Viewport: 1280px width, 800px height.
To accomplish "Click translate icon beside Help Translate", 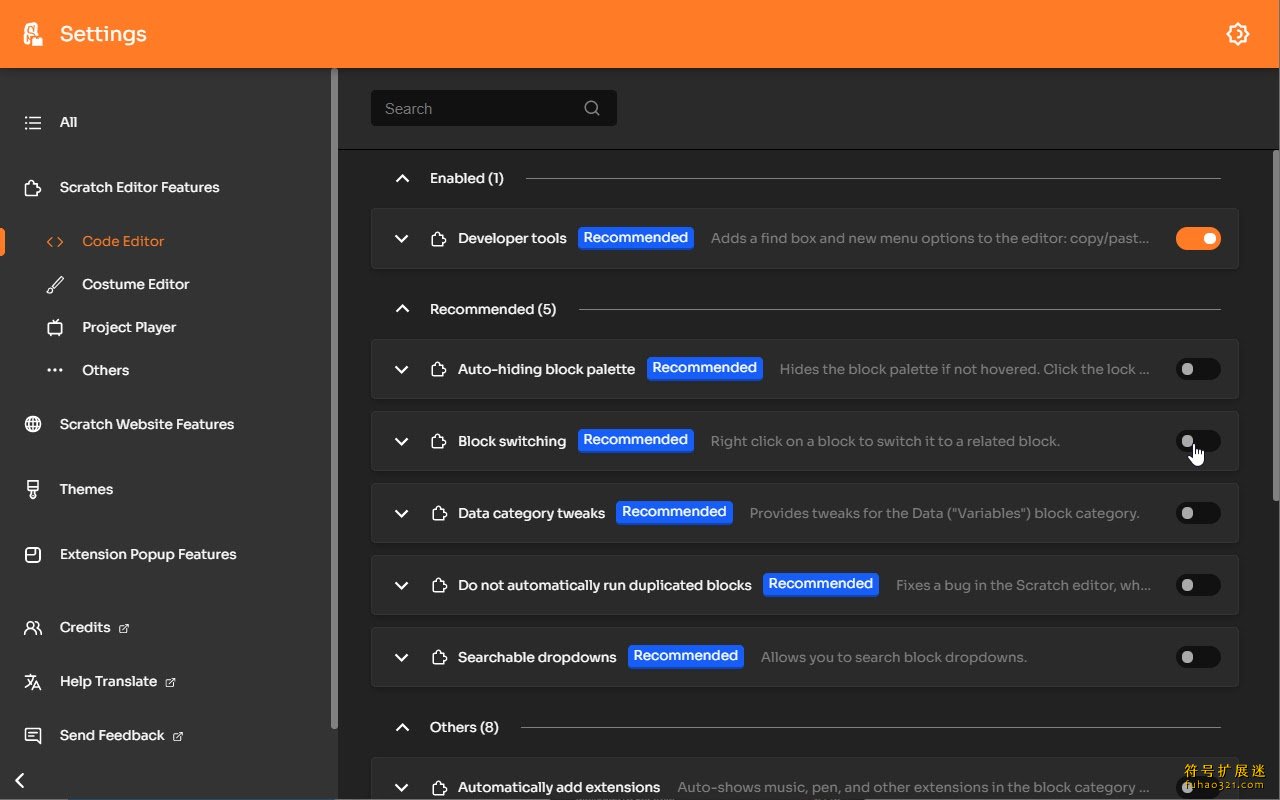I will tap(33, 682).
